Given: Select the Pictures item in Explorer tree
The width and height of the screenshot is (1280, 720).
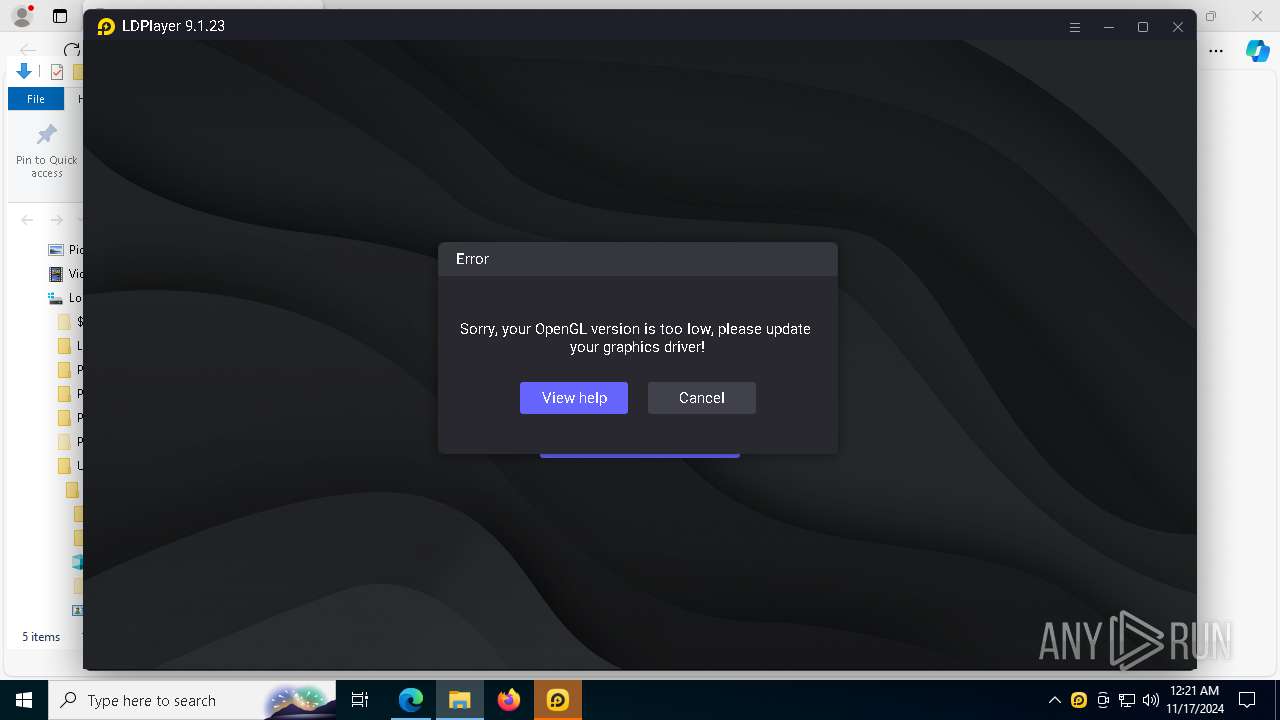Looking at the screenshot, I should 65,250.
